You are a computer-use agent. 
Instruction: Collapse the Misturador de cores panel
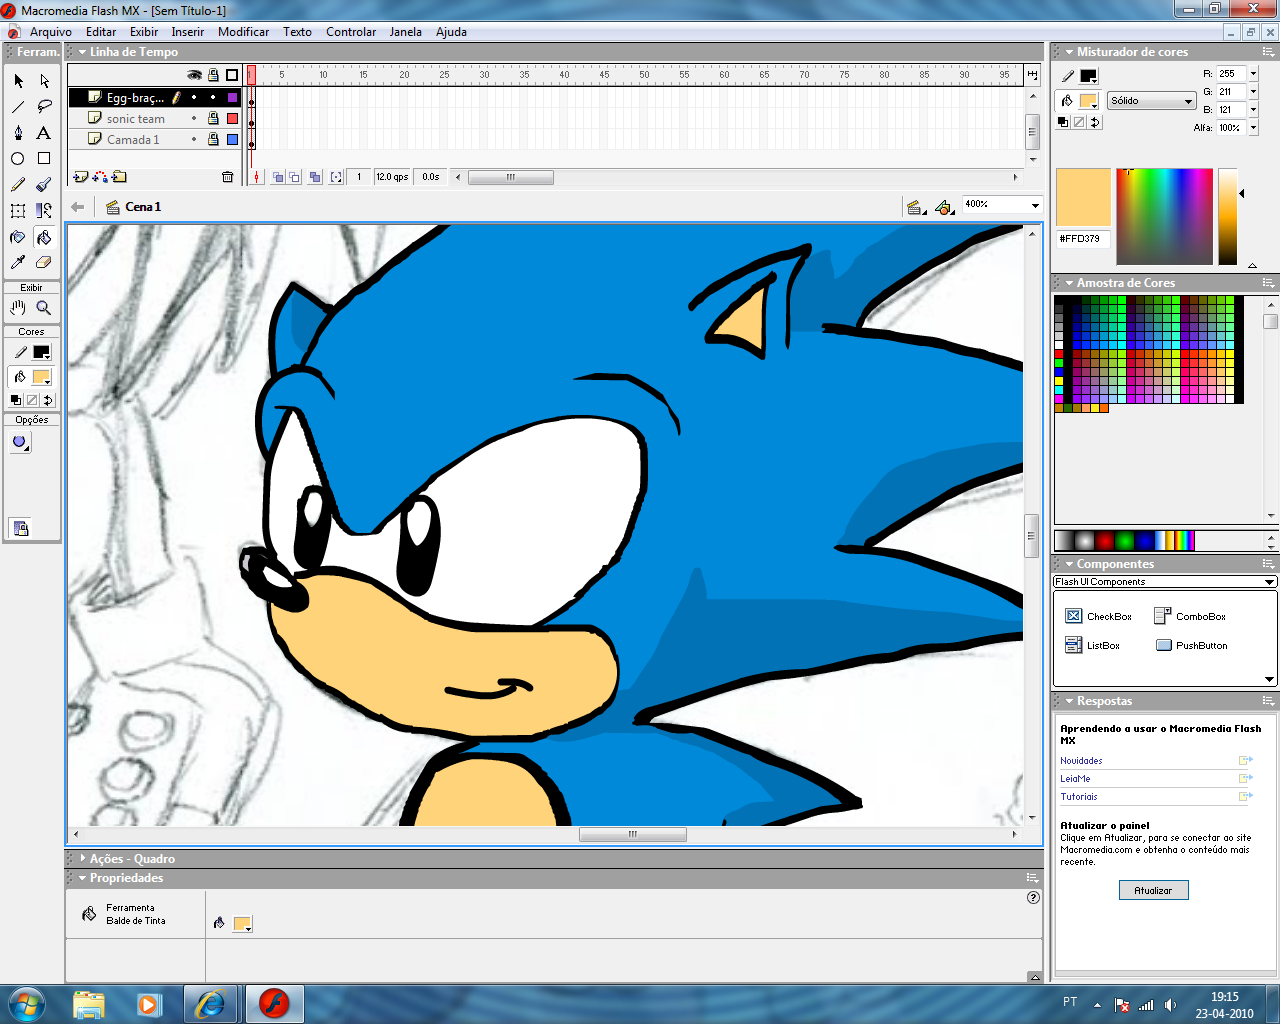[x=1069, y=52]
